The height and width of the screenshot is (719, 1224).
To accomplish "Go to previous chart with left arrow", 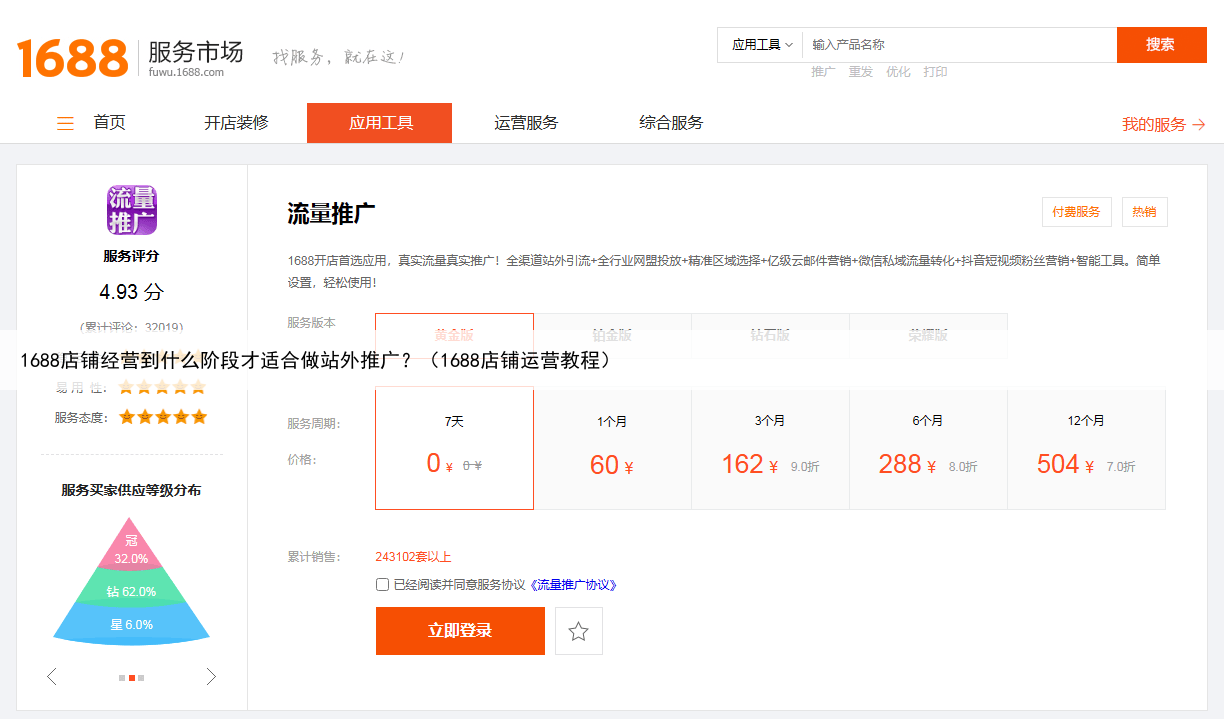I will point(52,677).
